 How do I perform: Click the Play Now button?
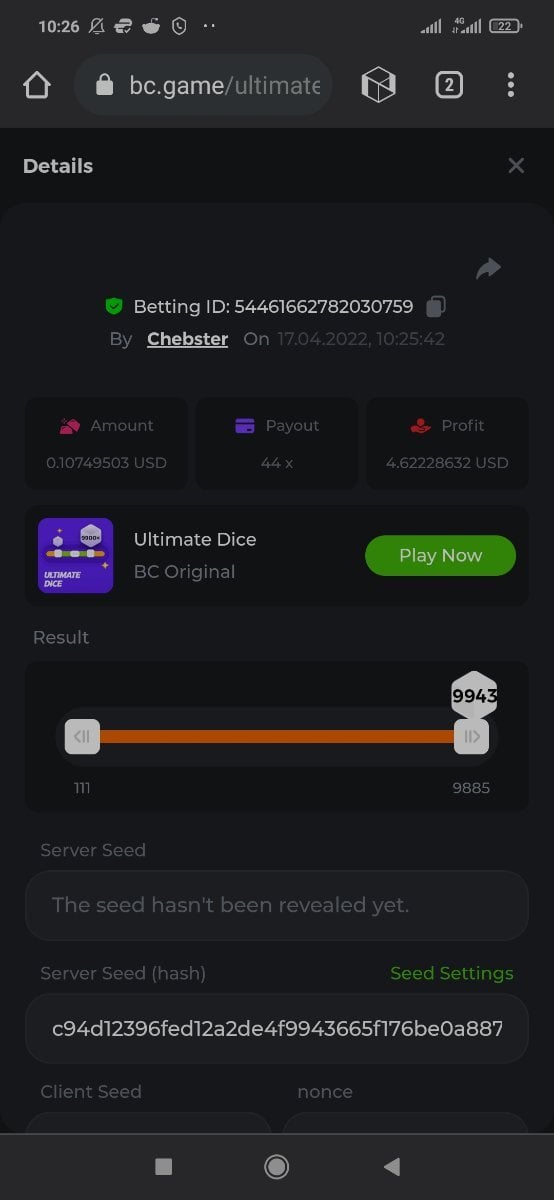(x=440, y=555)
